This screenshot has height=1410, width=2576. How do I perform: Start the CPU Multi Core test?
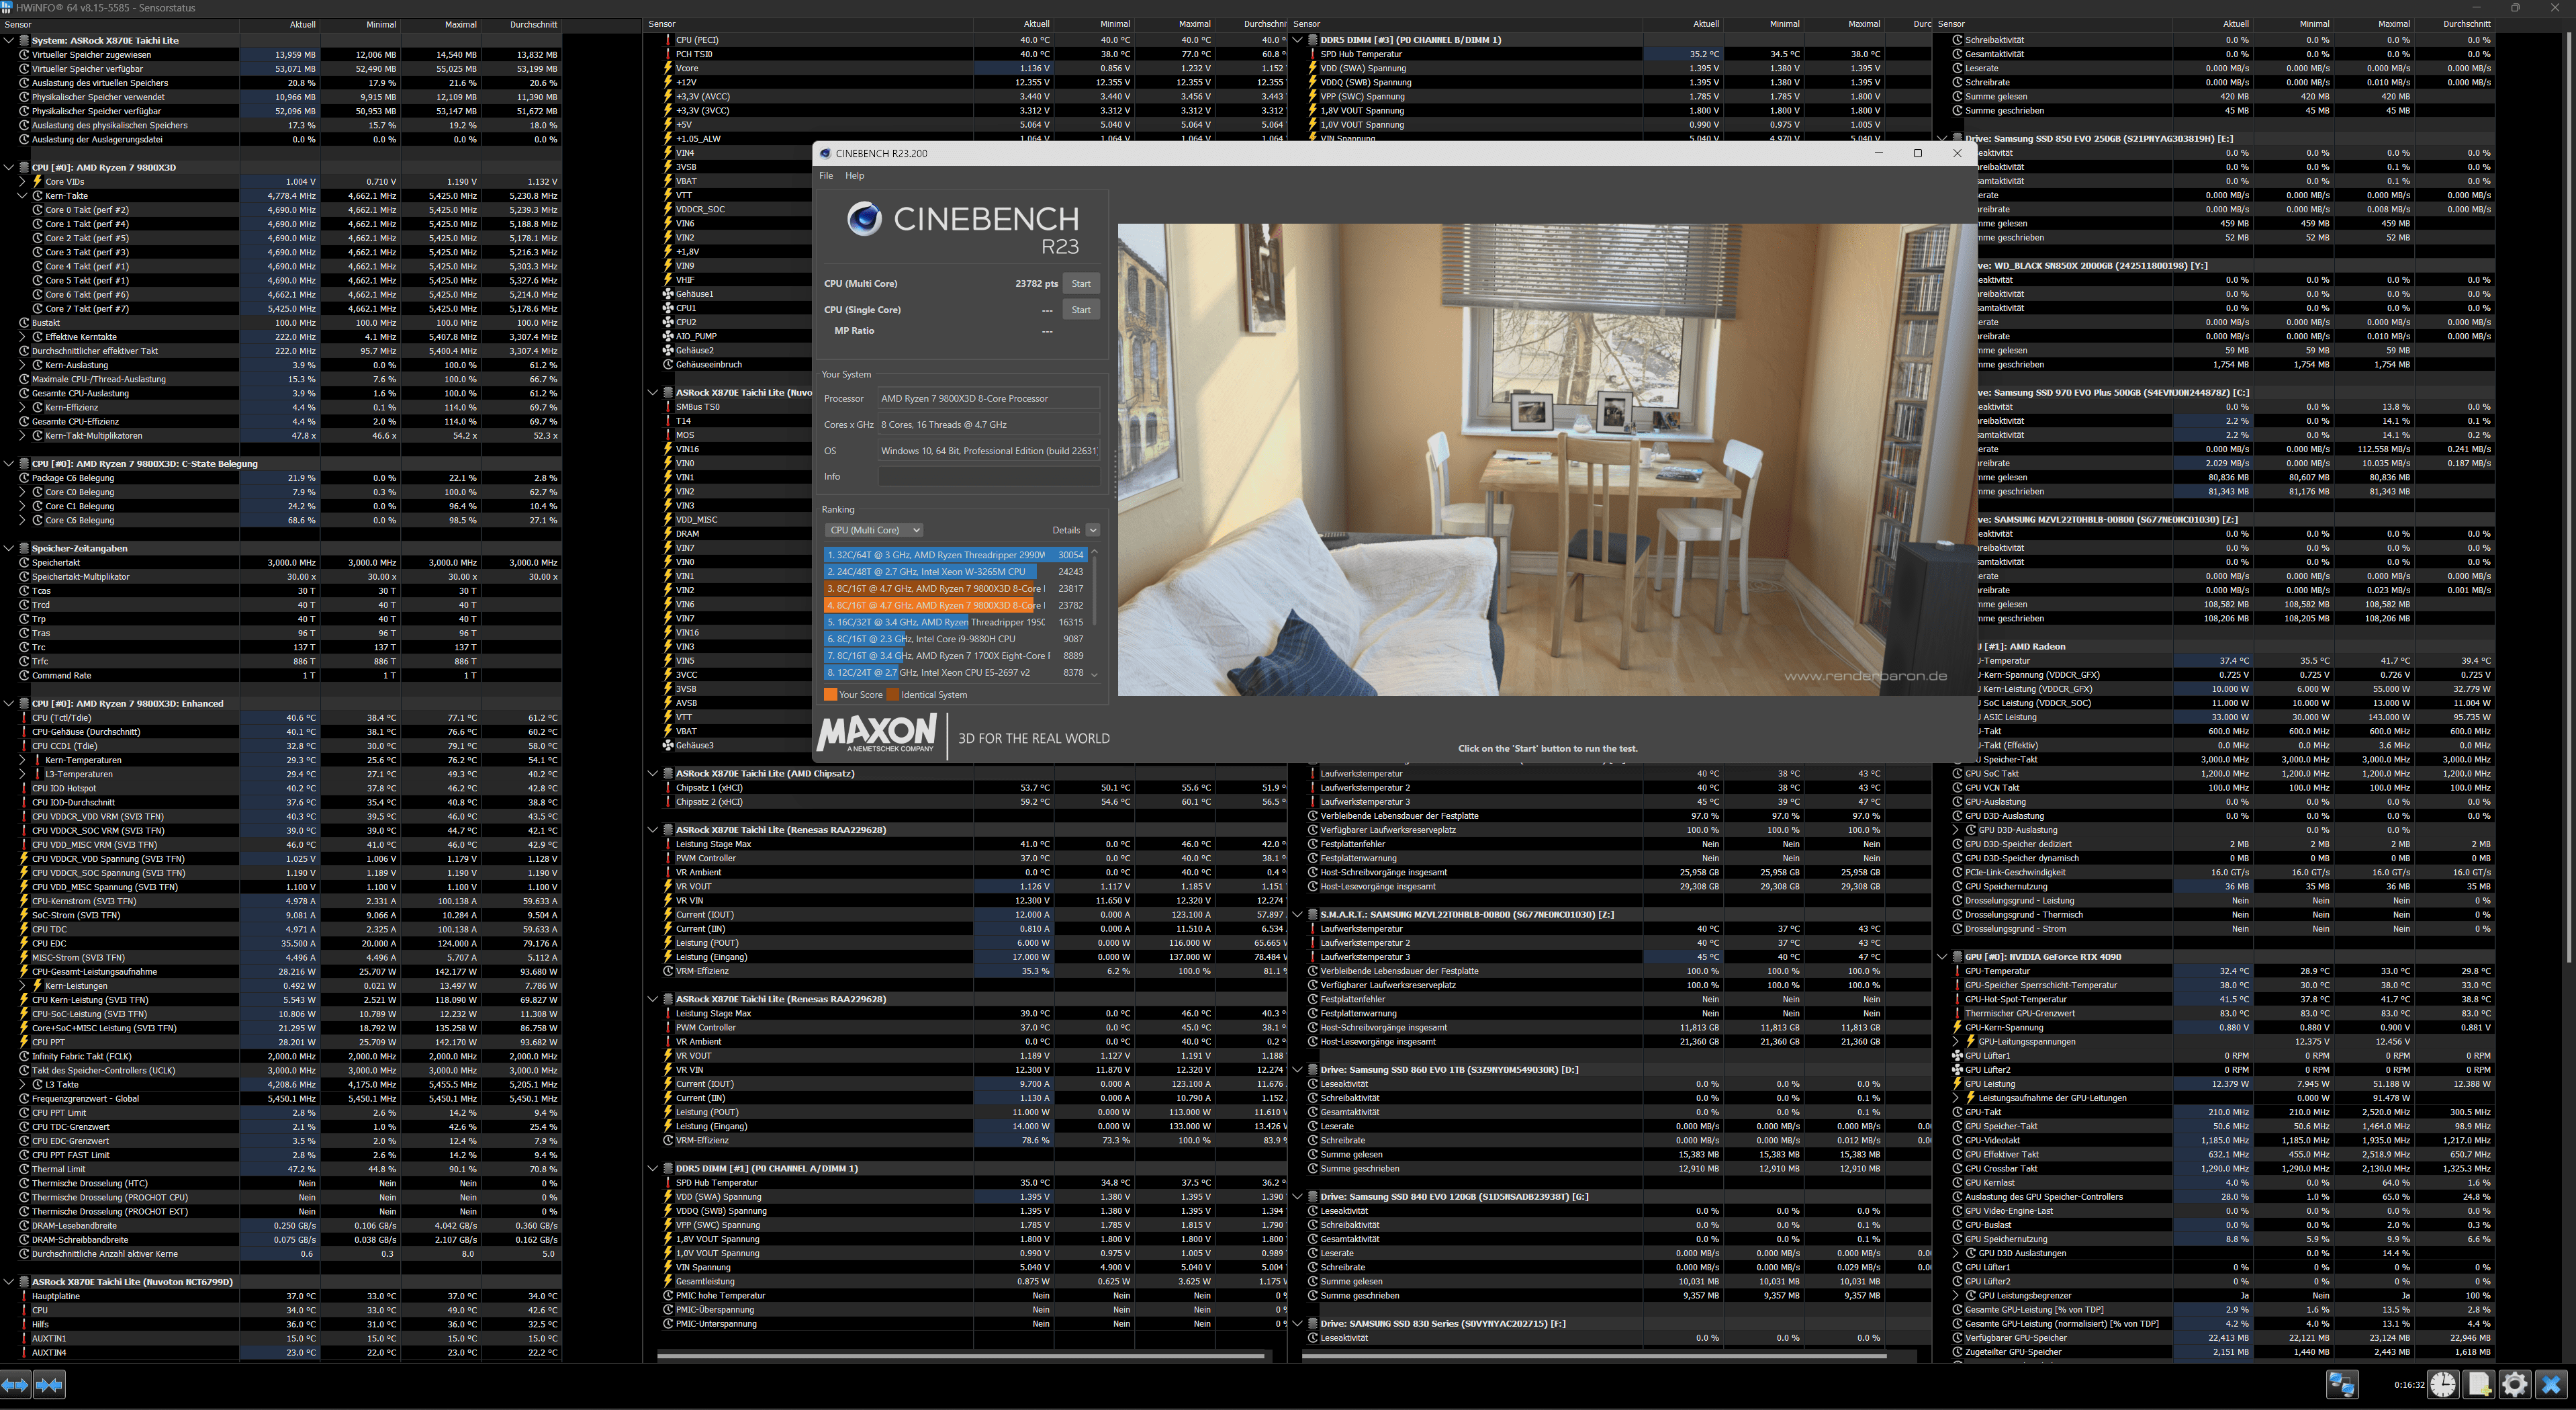coord(1081,284)
